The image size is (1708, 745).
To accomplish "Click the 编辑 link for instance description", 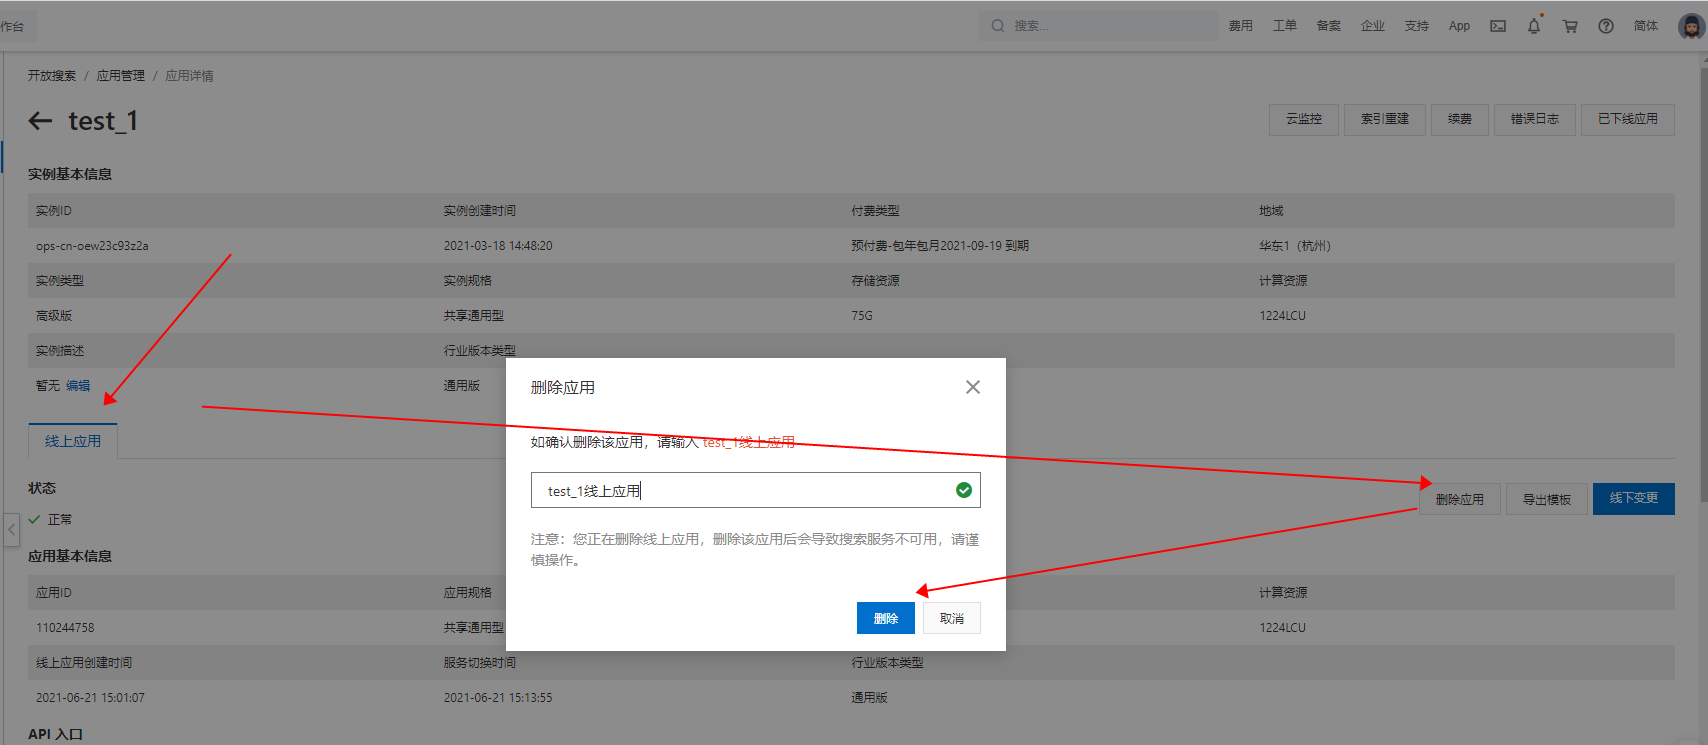I will pyautogui.click(x=78, y=386).
